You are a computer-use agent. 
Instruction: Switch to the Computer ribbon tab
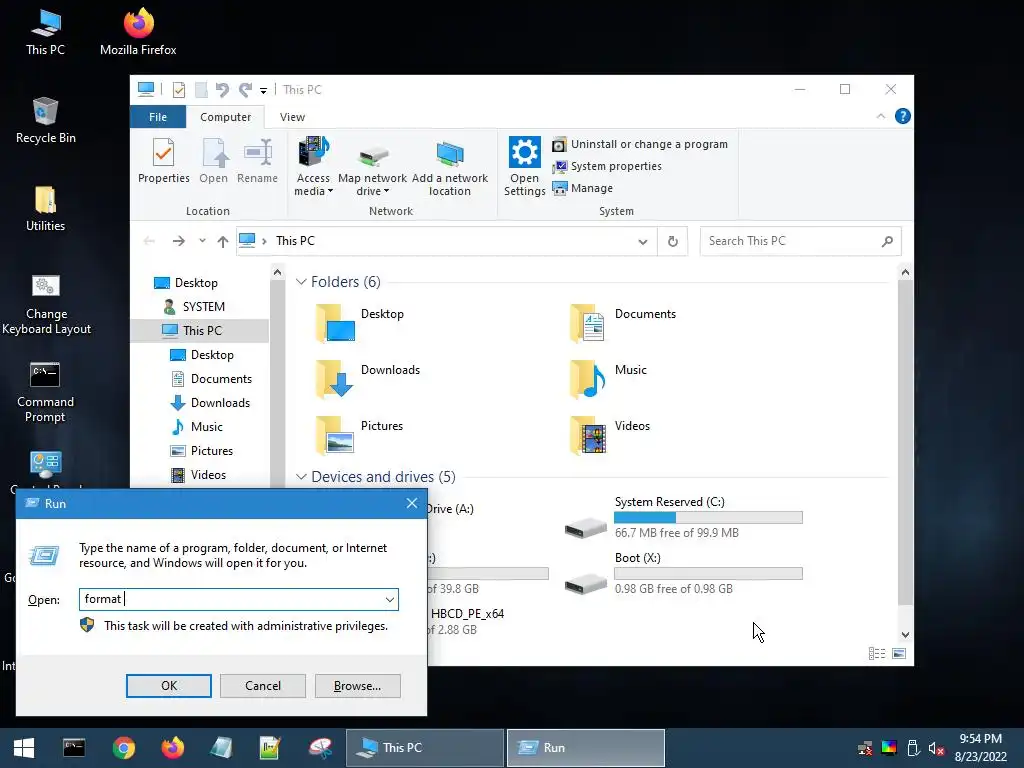point(225,117)
